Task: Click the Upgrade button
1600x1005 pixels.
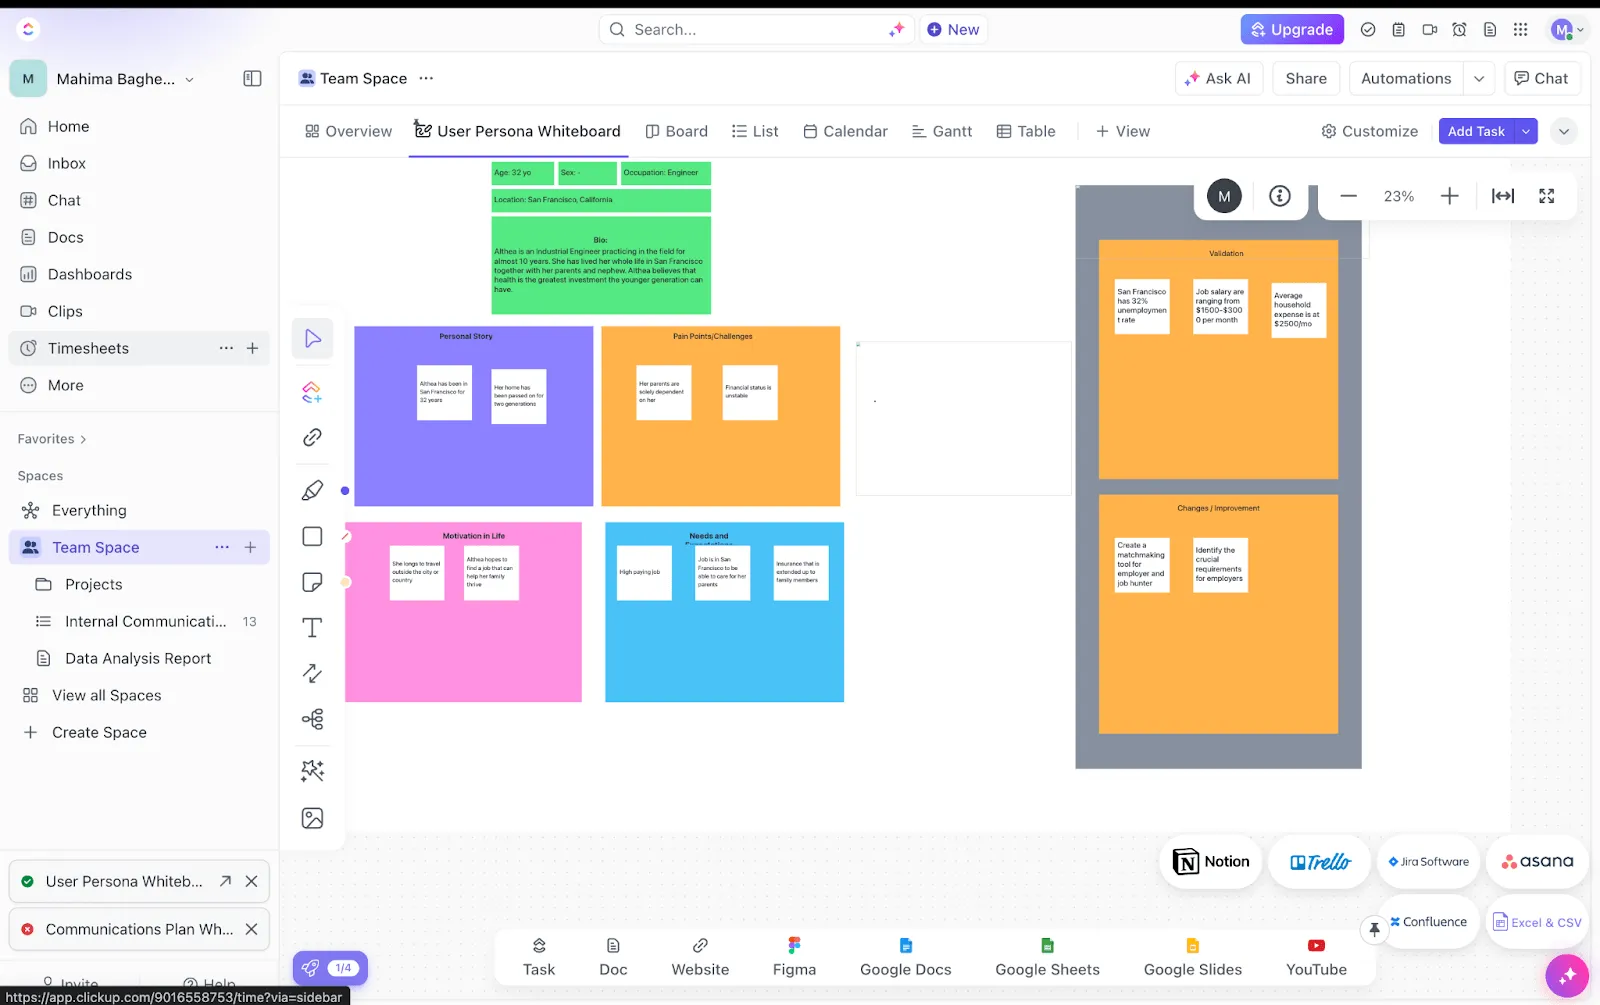Action: [x=1292, y=30]
